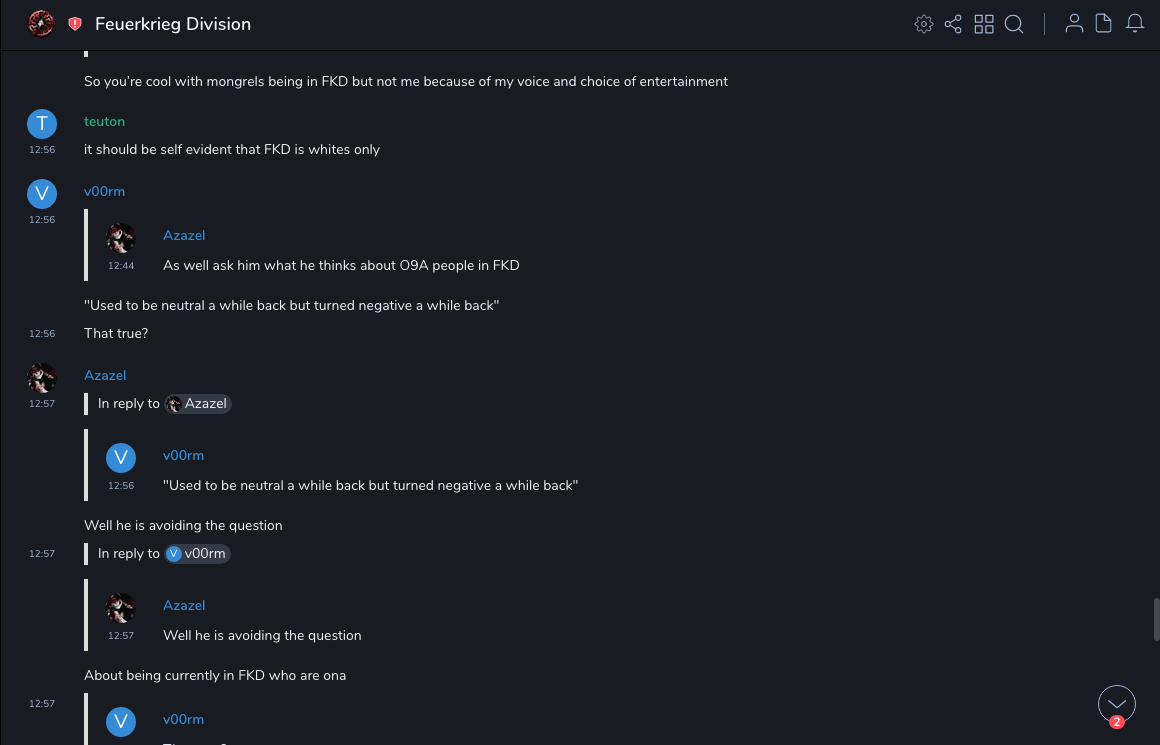Screen dimensions: 1160x745
Task: Click the Azazel mention pill after 'In reply to'
Action: (x=198, y=404)
